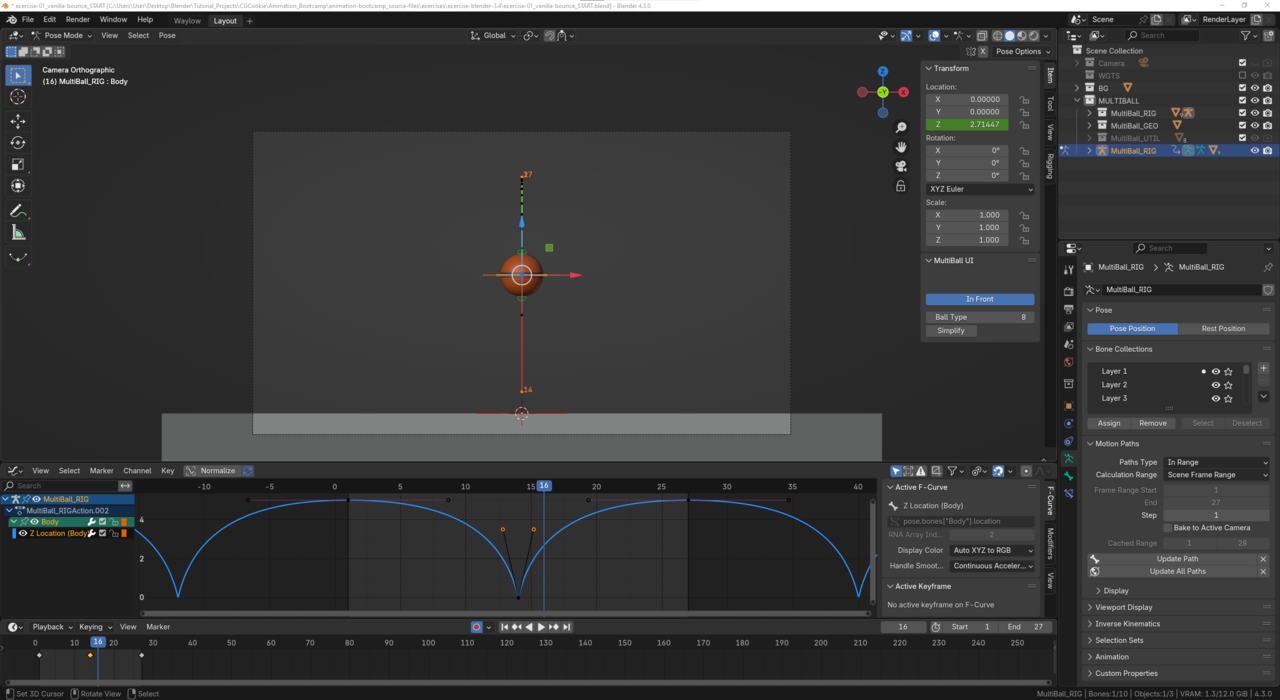Select the Scale tool in toolbar
Screen dimensions: 1280x700
[18, 165]
